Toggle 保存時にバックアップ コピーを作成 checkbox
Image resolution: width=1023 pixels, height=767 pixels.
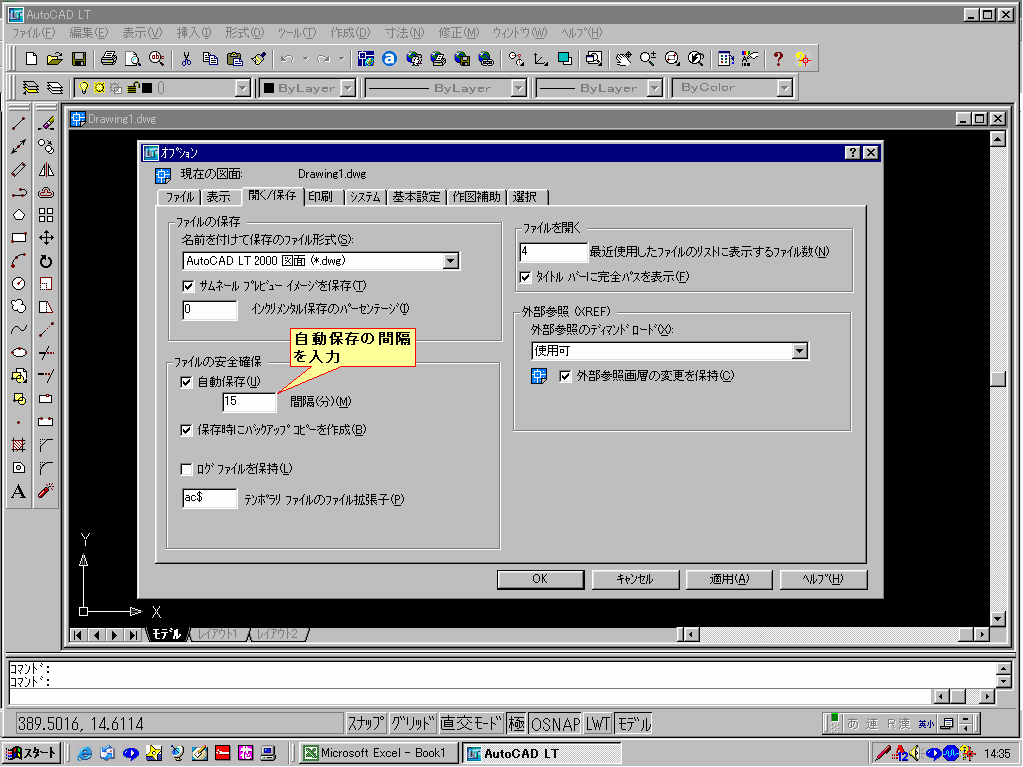pyautogui.click(x=186, y=430)
